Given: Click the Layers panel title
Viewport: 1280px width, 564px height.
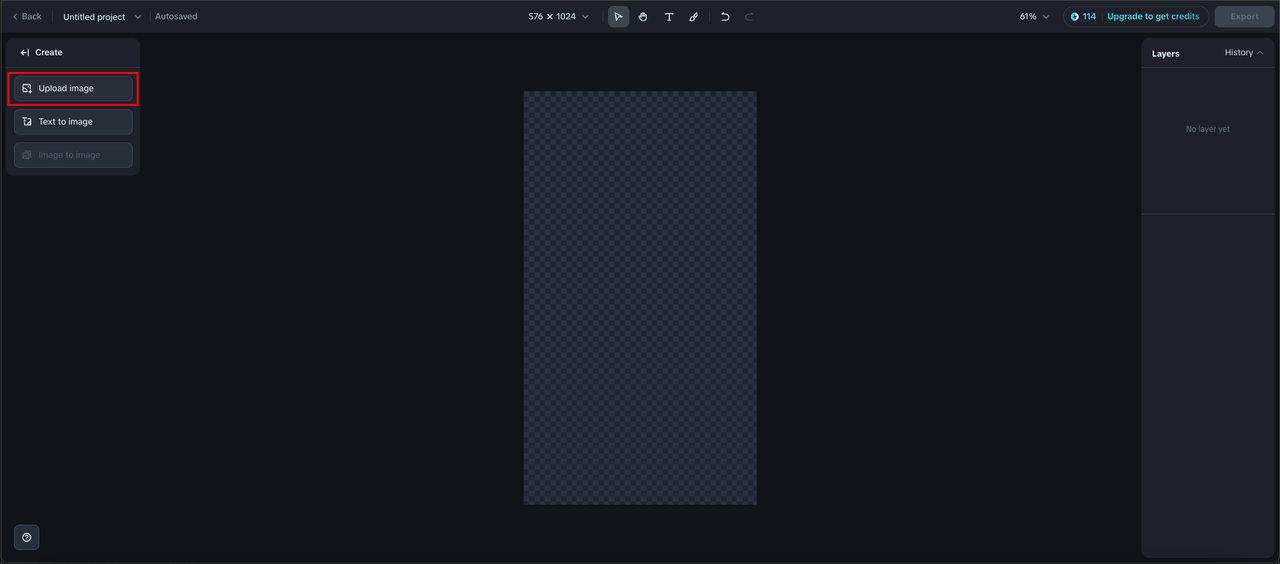Looking at the screenshot, I should point(1166,54).
